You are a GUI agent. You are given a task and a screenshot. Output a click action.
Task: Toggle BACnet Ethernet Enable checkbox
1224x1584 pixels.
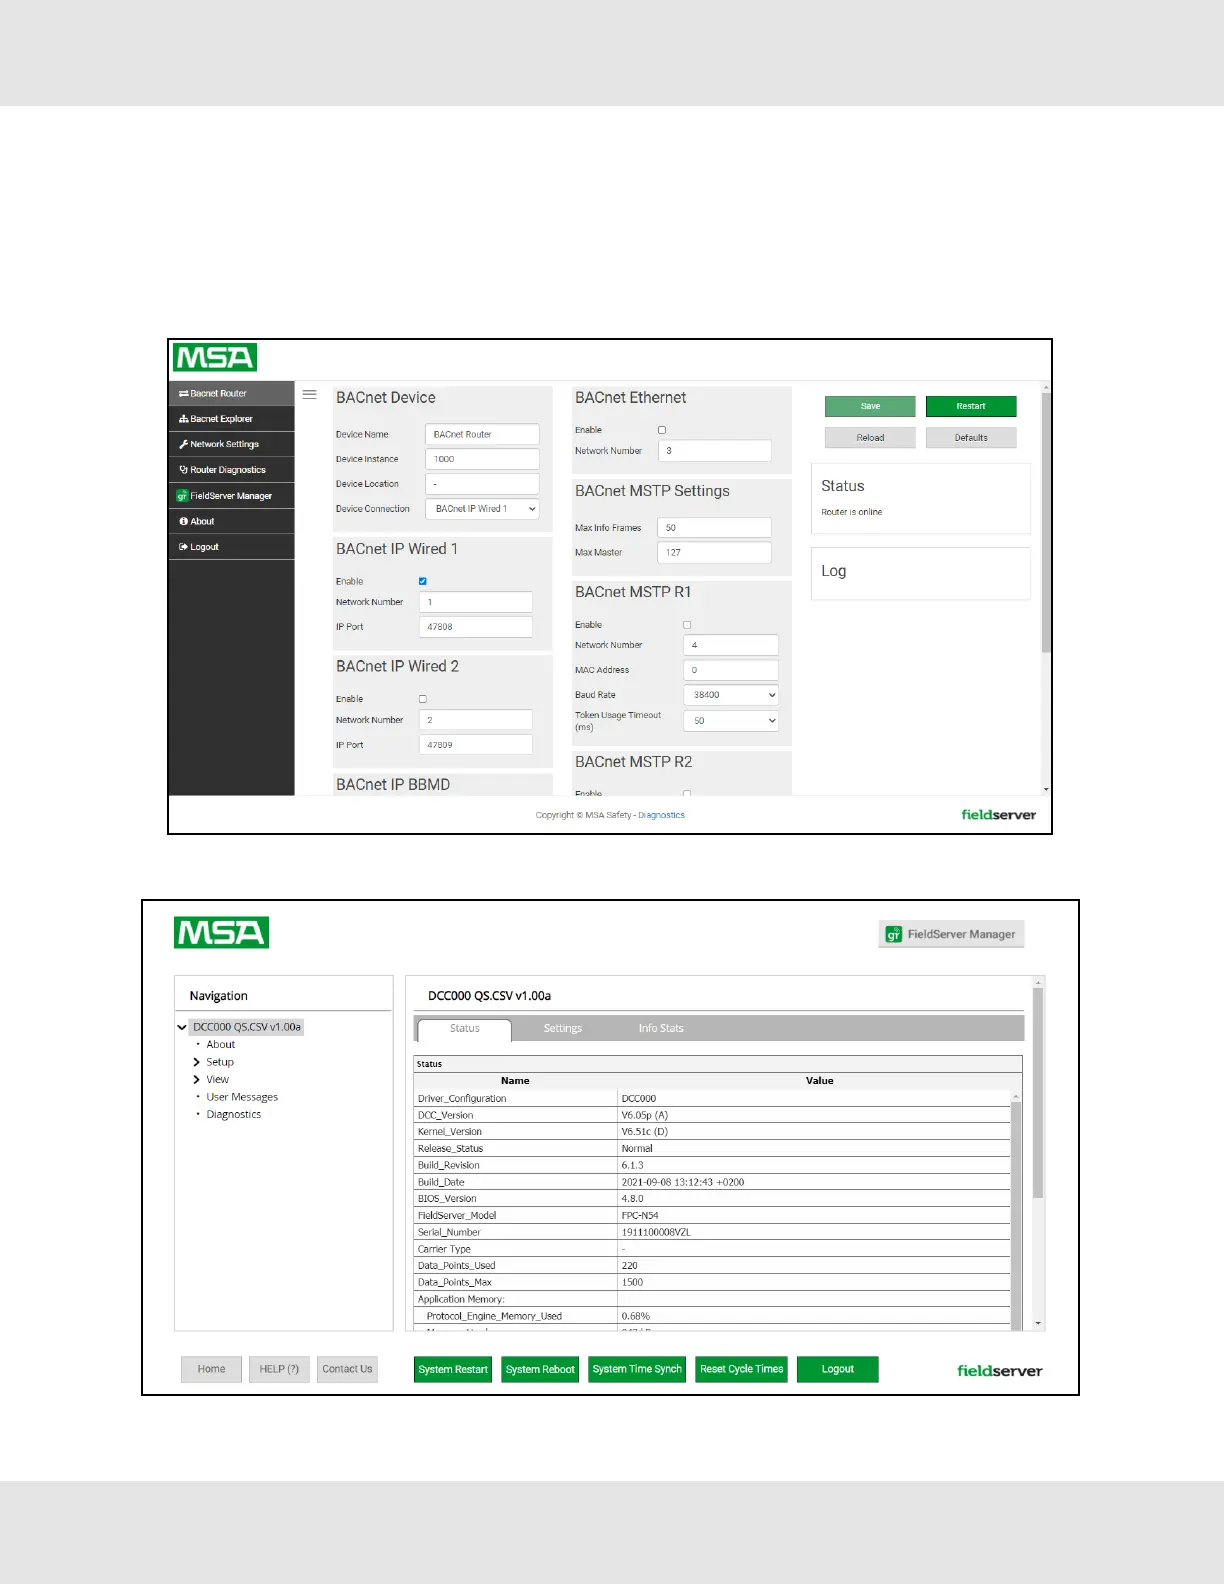point(662,430)
